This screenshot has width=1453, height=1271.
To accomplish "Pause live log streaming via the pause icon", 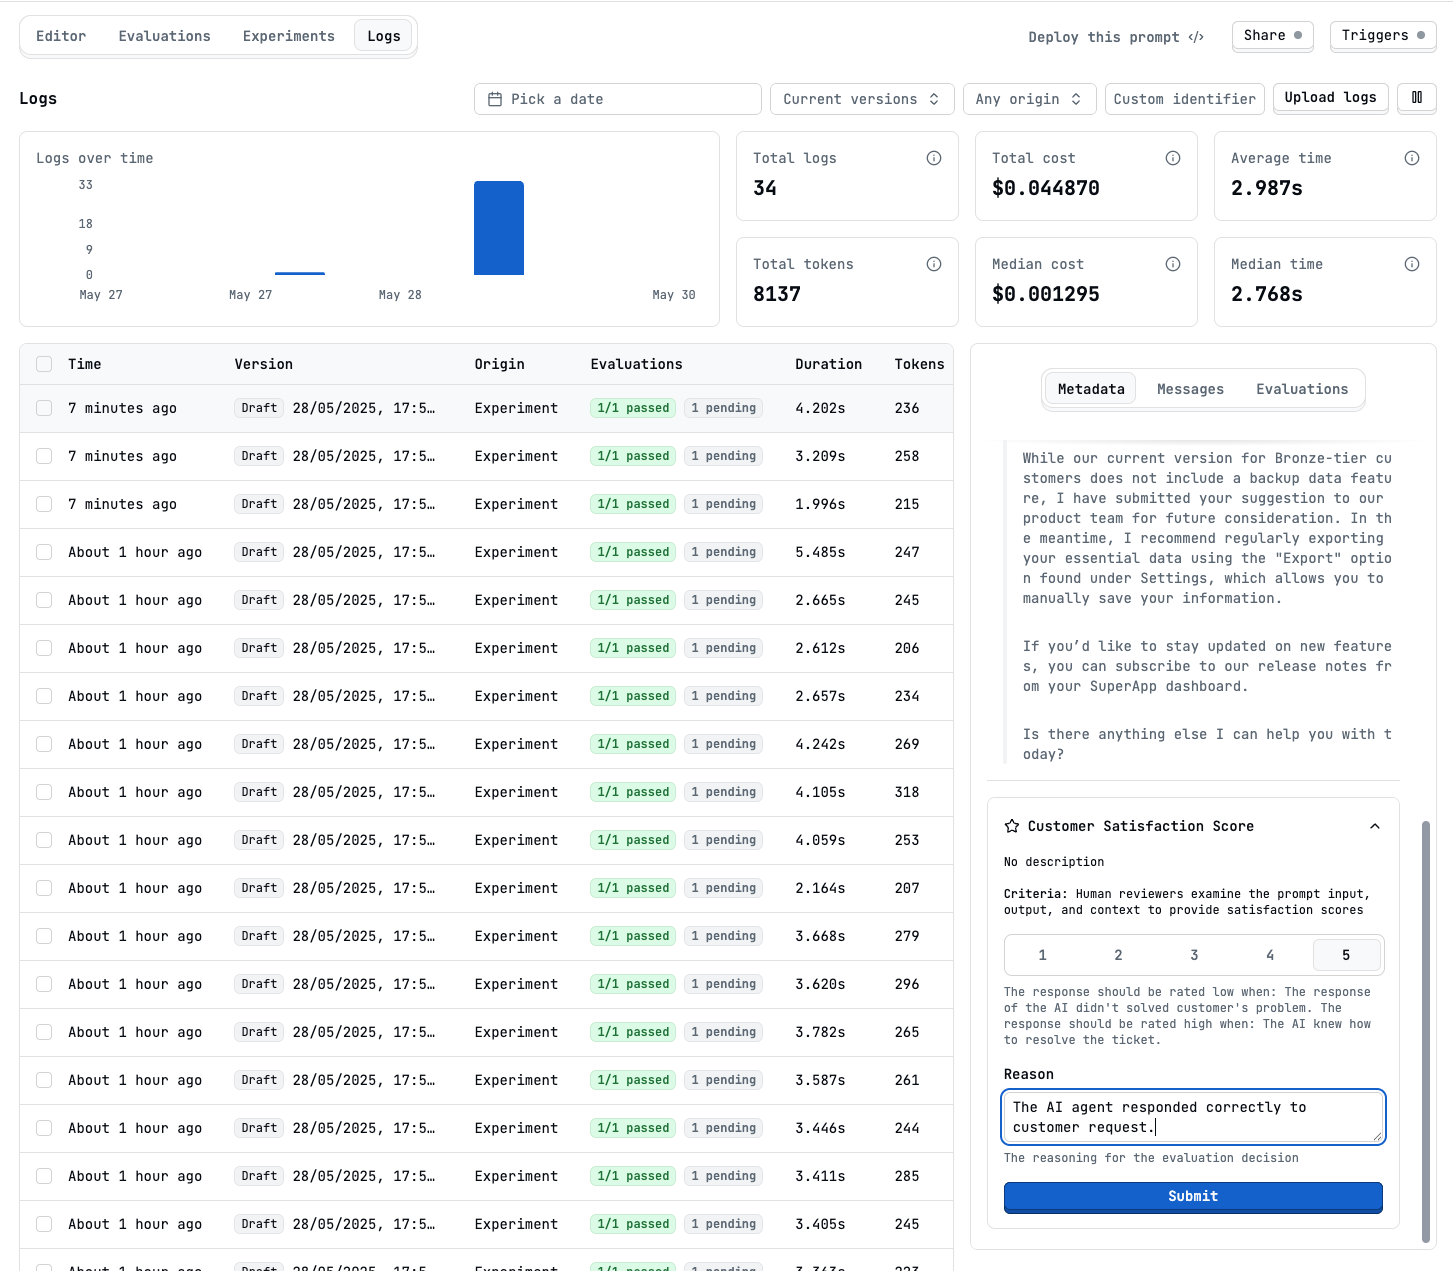I will click(x=1417, y=98).
